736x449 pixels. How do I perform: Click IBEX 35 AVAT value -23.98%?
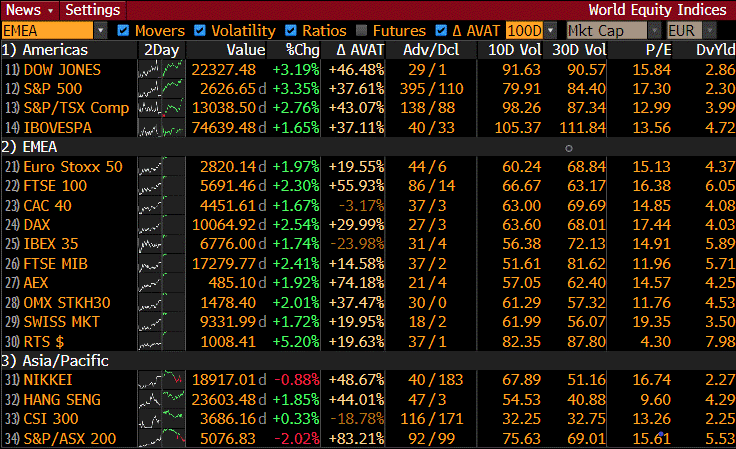coord(357,244)
